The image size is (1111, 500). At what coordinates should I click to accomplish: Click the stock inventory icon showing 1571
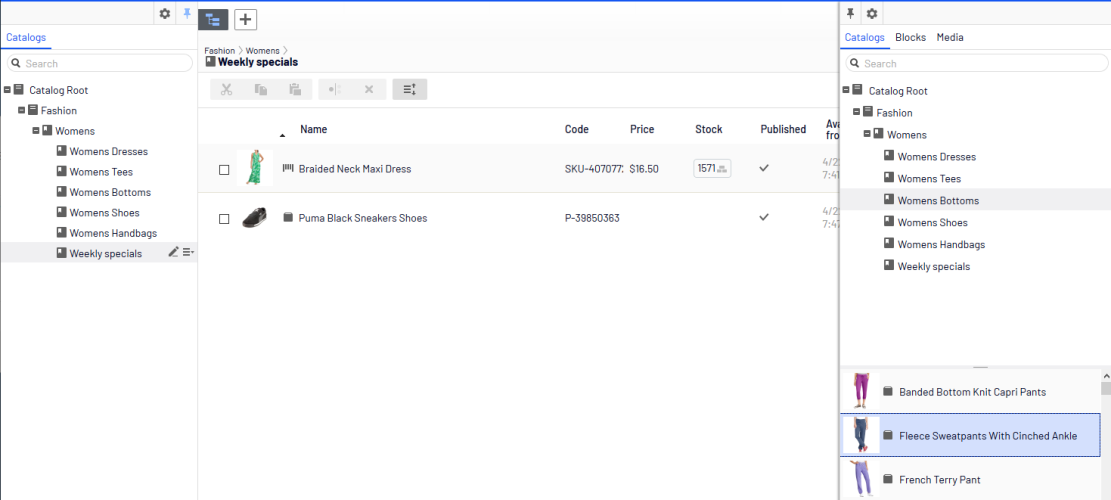[712, 169]
